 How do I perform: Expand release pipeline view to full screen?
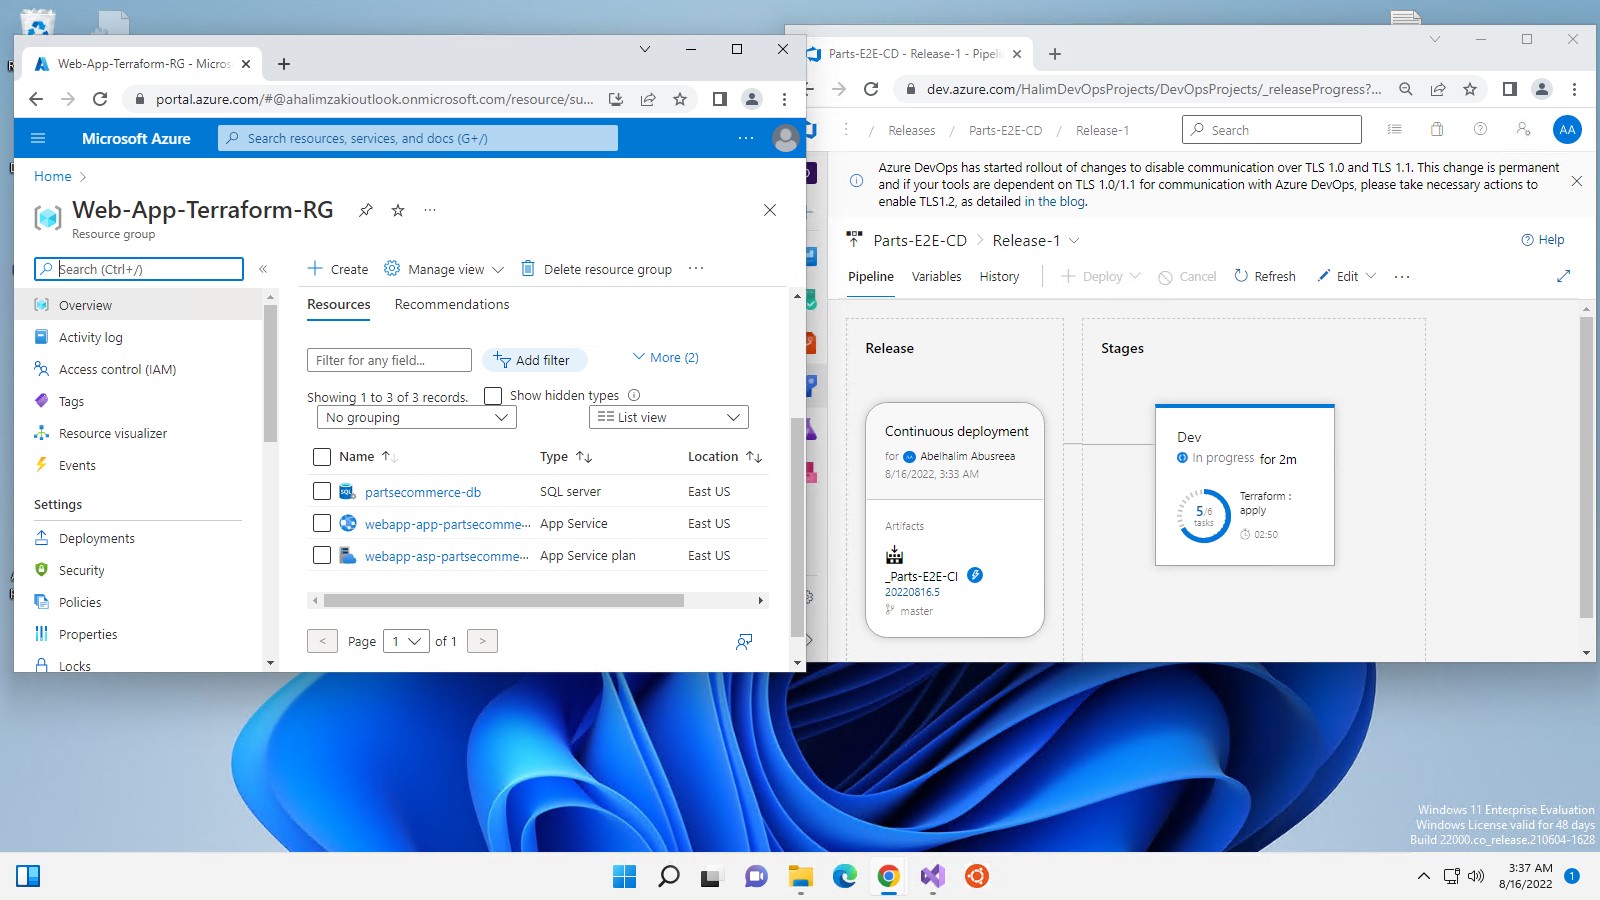pos(1563,276)
